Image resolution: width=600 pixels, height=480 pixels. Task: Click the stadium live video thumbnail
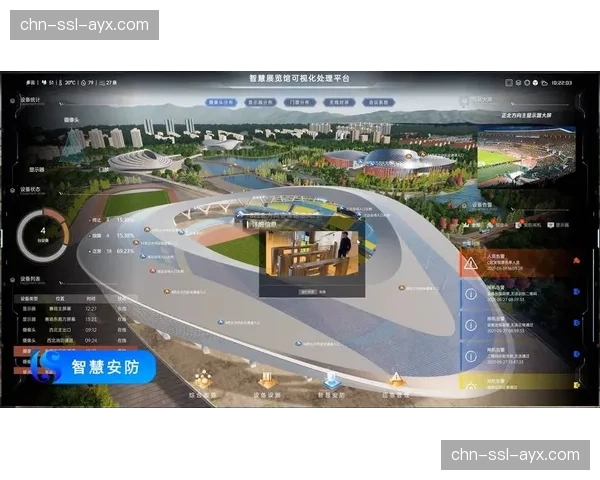(527, 157)
